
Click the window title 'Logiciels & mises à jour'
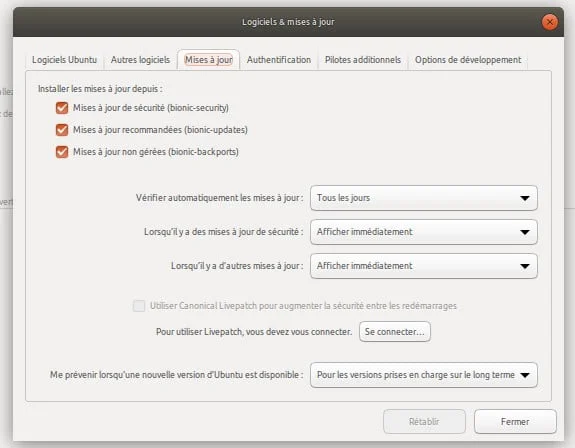[x=288, y=22]
